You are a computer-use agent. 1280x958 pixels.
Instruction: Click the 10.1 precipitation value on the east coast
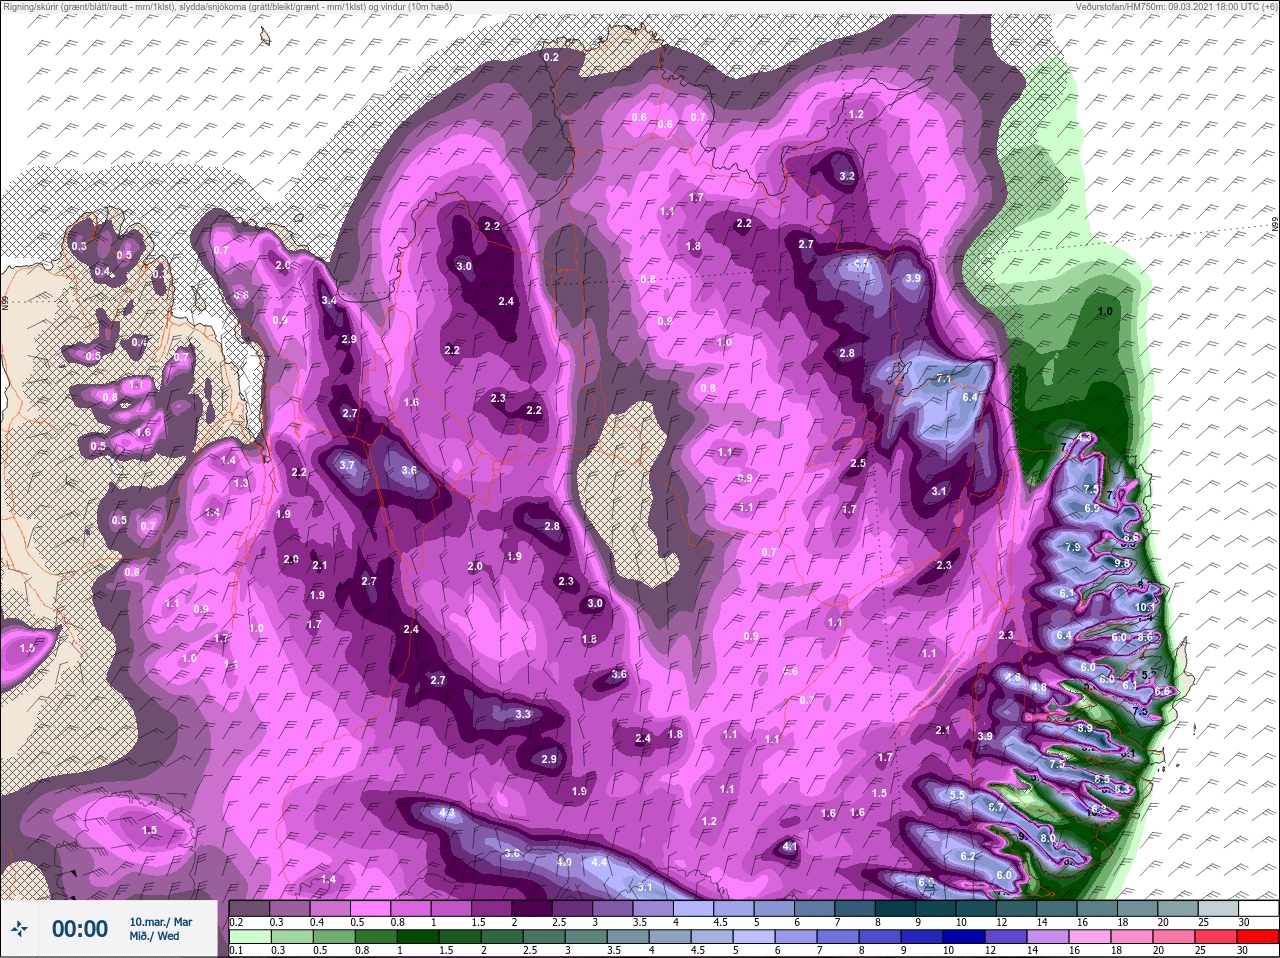click(x=1146, y=607)
